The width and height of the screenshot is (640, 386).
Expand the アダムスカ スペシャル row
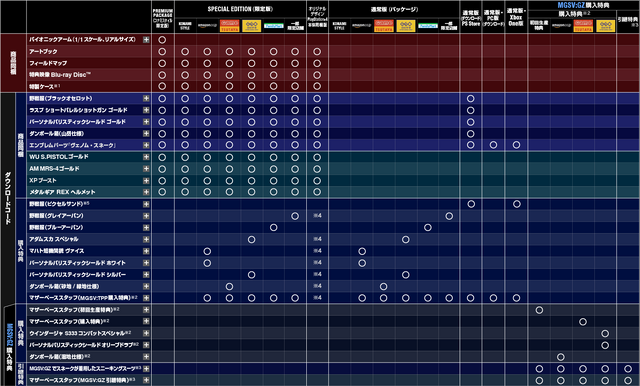pos(146,239)
